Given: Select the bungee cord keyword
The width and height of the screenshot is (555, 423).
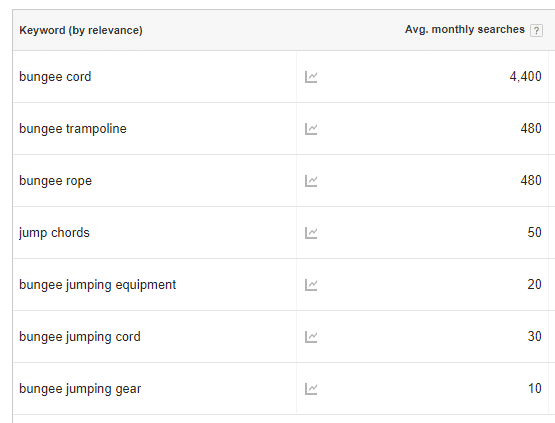Looking at the screenshot, I should [x=55, y=77].
